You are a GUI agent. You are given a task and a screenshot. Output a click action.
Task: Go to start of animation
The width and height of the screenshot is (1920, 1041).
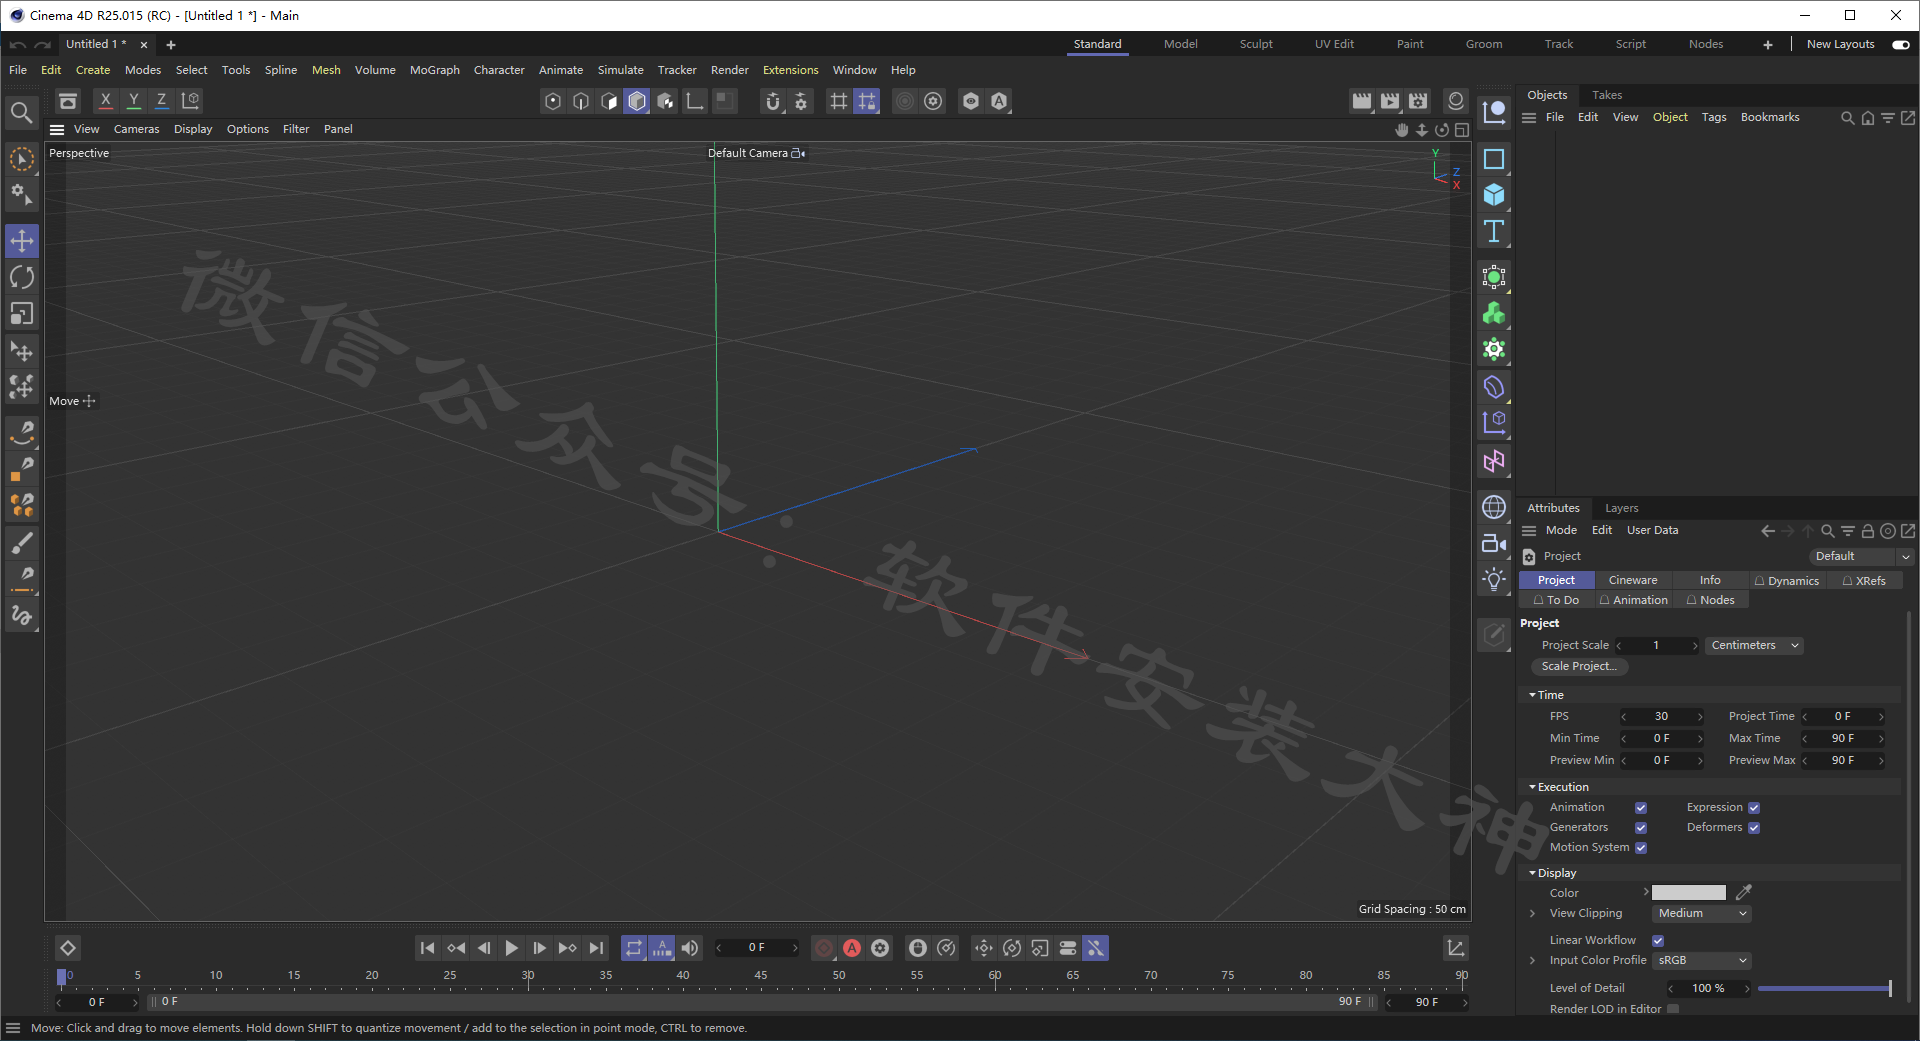(428, 948)
